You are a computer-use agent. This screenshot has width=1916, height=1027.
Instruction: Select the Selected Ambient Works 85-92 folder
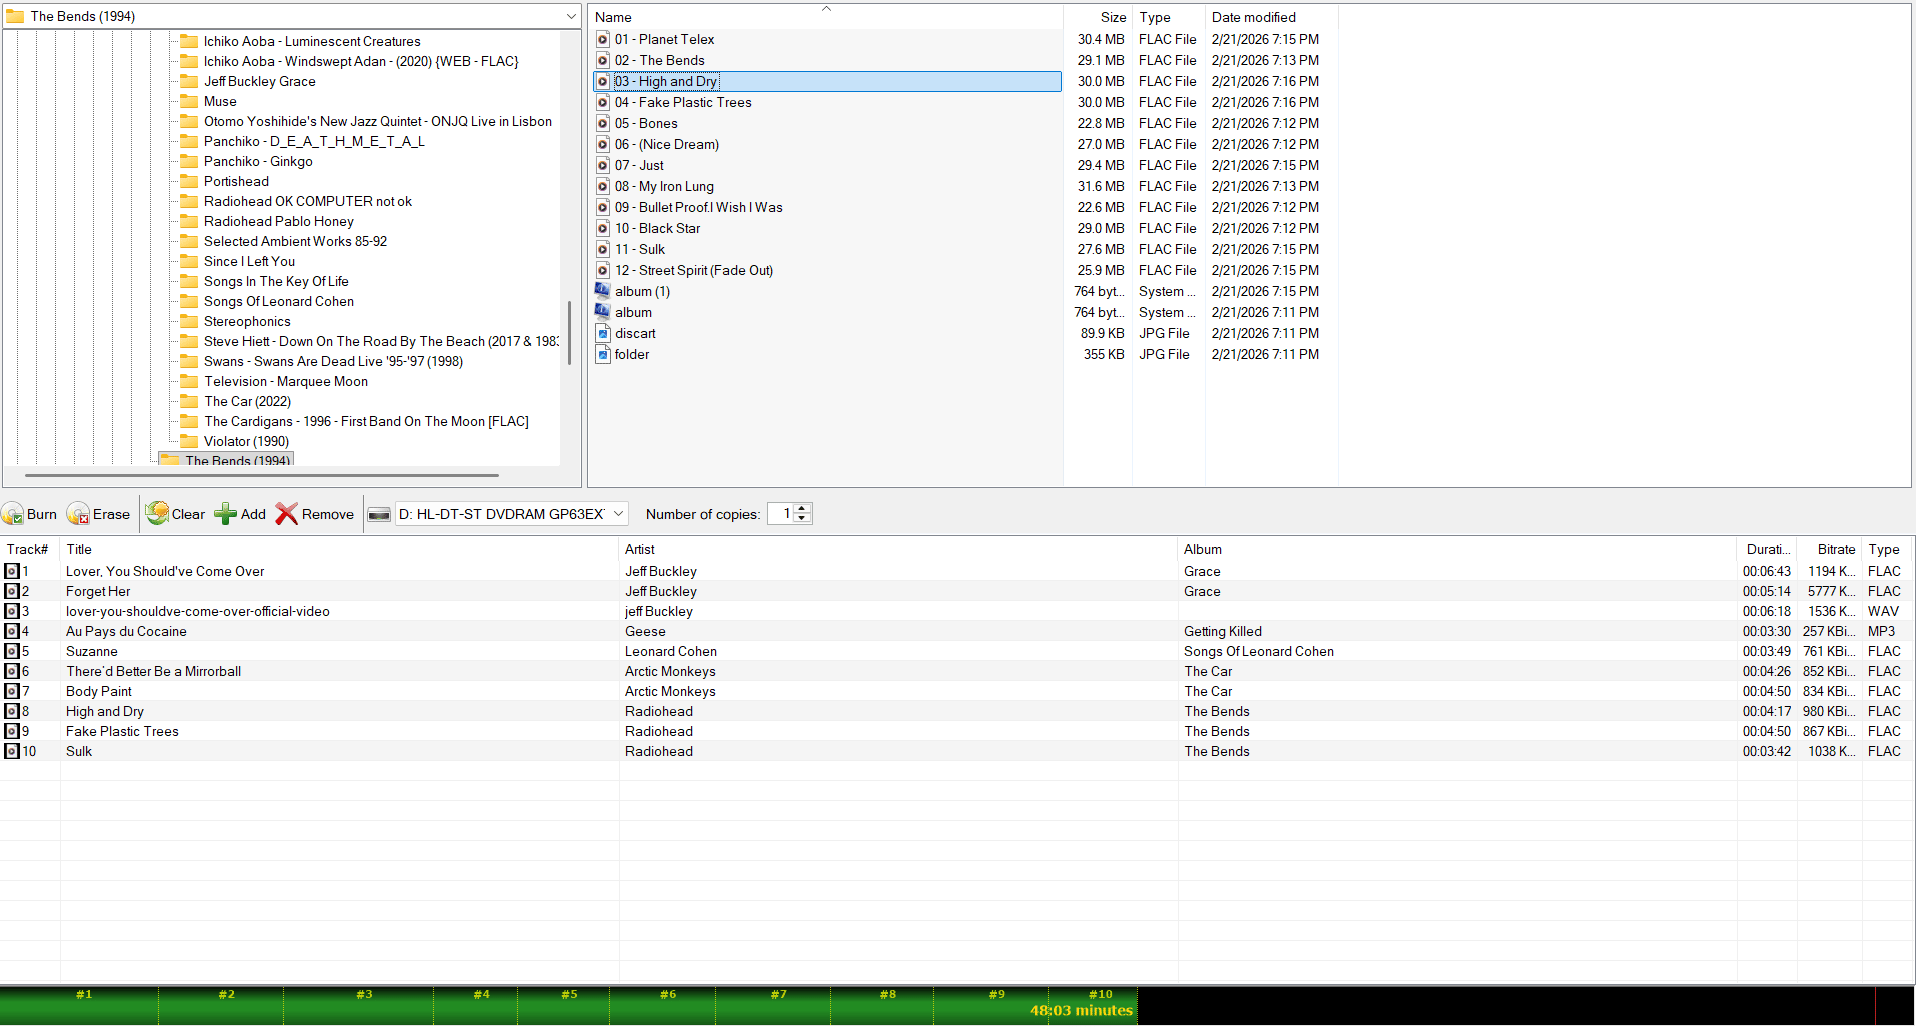(295, 241)
